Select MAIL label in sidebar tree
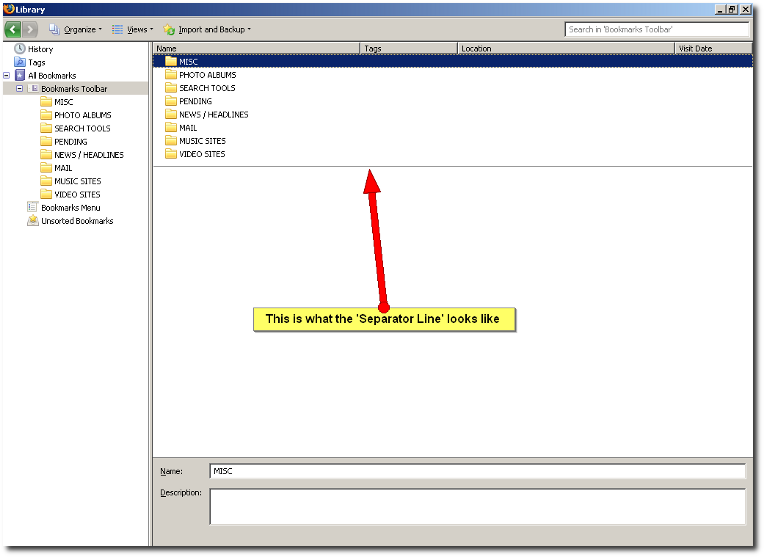 click(x=63, y=168)
